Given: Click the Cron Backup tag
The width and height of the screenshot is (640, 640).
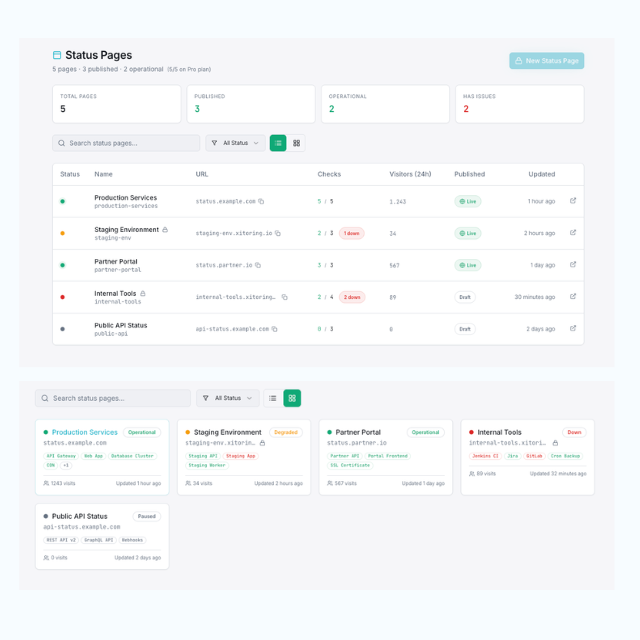Looking at the screenshot, I should coord(565,456).
